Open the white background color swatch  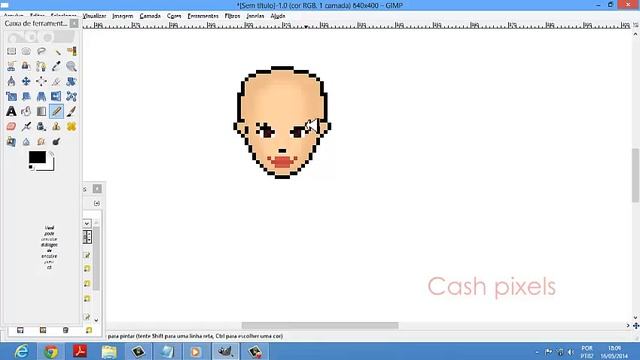(x=50, y=167)
